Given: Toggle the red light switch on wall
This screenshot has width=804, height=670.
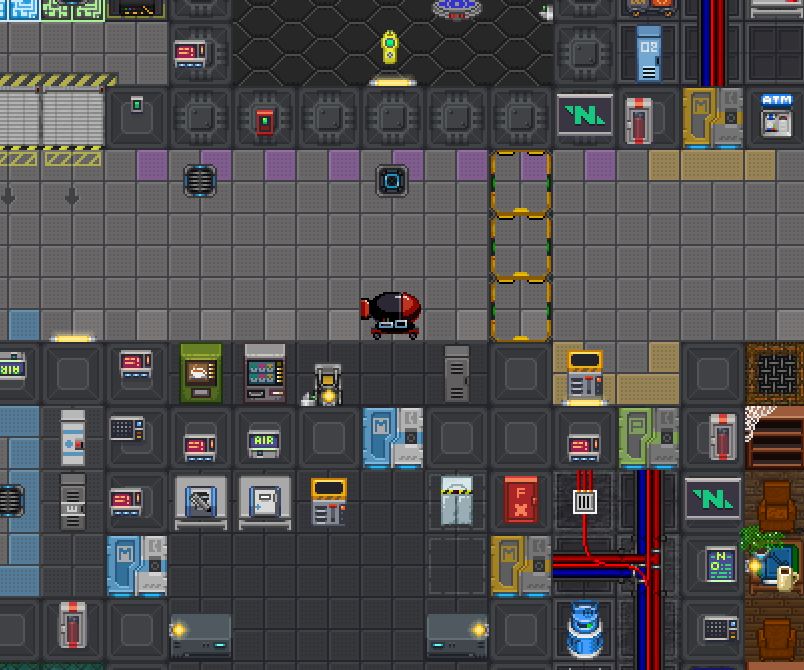Looking at the screenshot, I should (264, 121).
